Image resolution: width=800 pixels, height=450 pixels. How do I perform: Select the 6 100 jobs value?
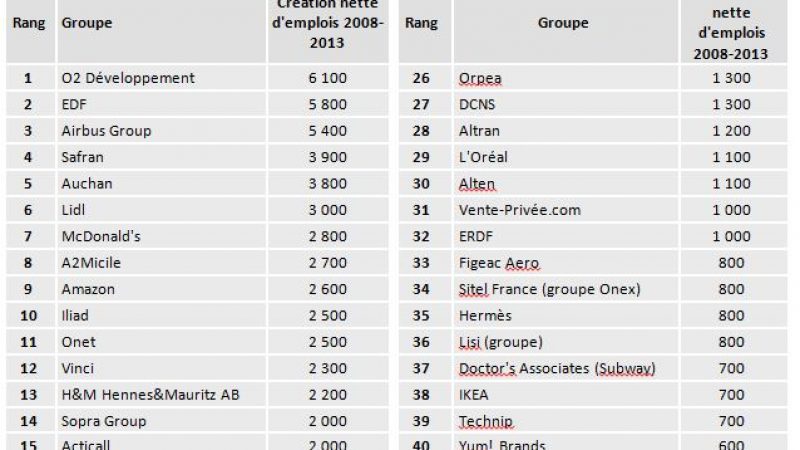328,78
